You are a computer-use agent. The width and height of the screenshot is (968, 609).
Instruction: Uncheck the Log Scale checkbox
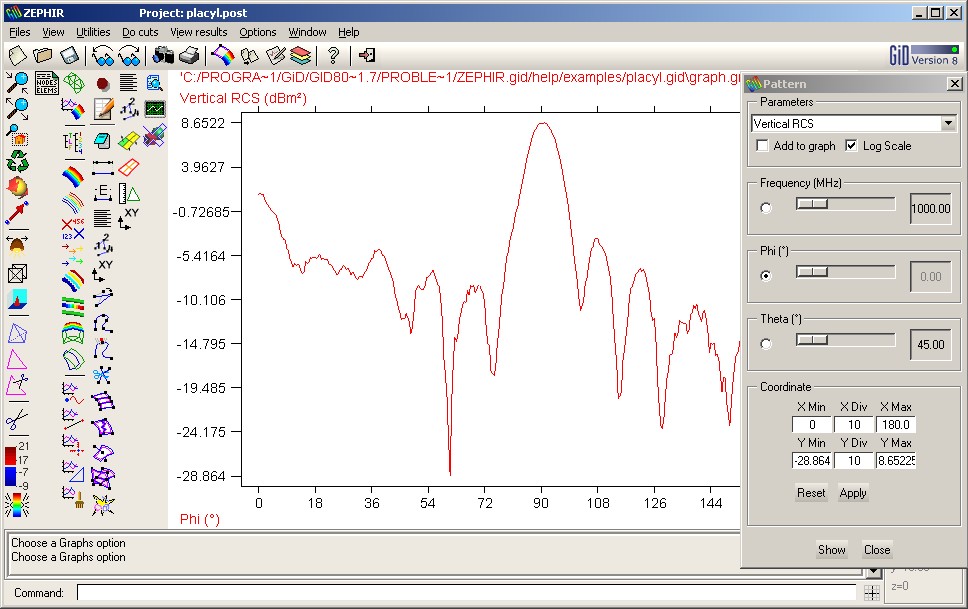click(x=851, y=146)
